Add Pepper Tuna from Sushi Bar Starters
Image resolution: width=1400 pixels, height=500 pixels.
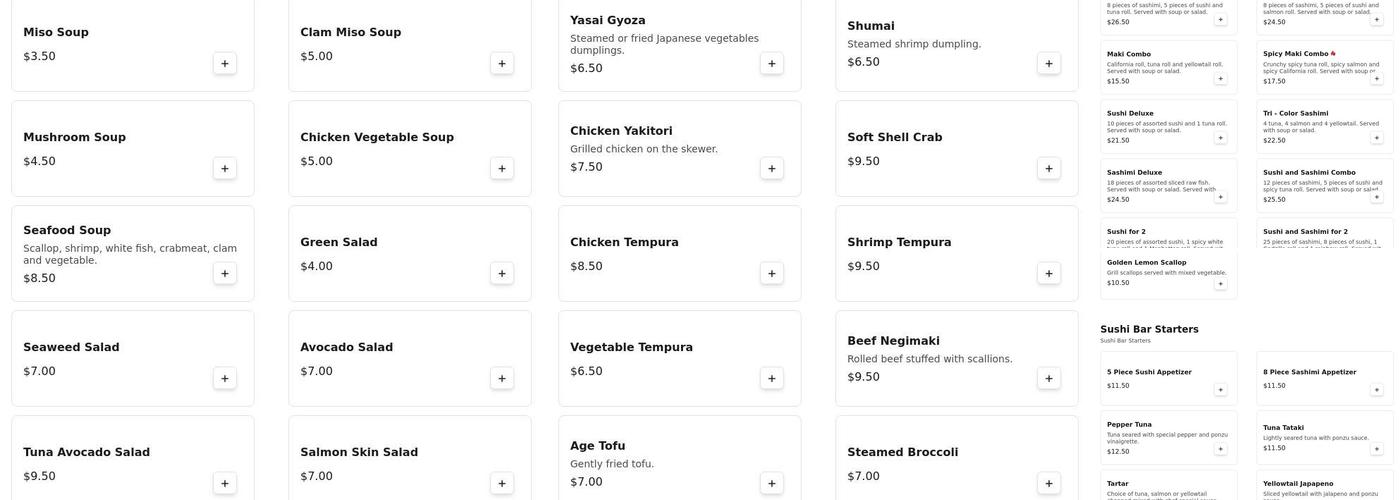[1220, 449]
